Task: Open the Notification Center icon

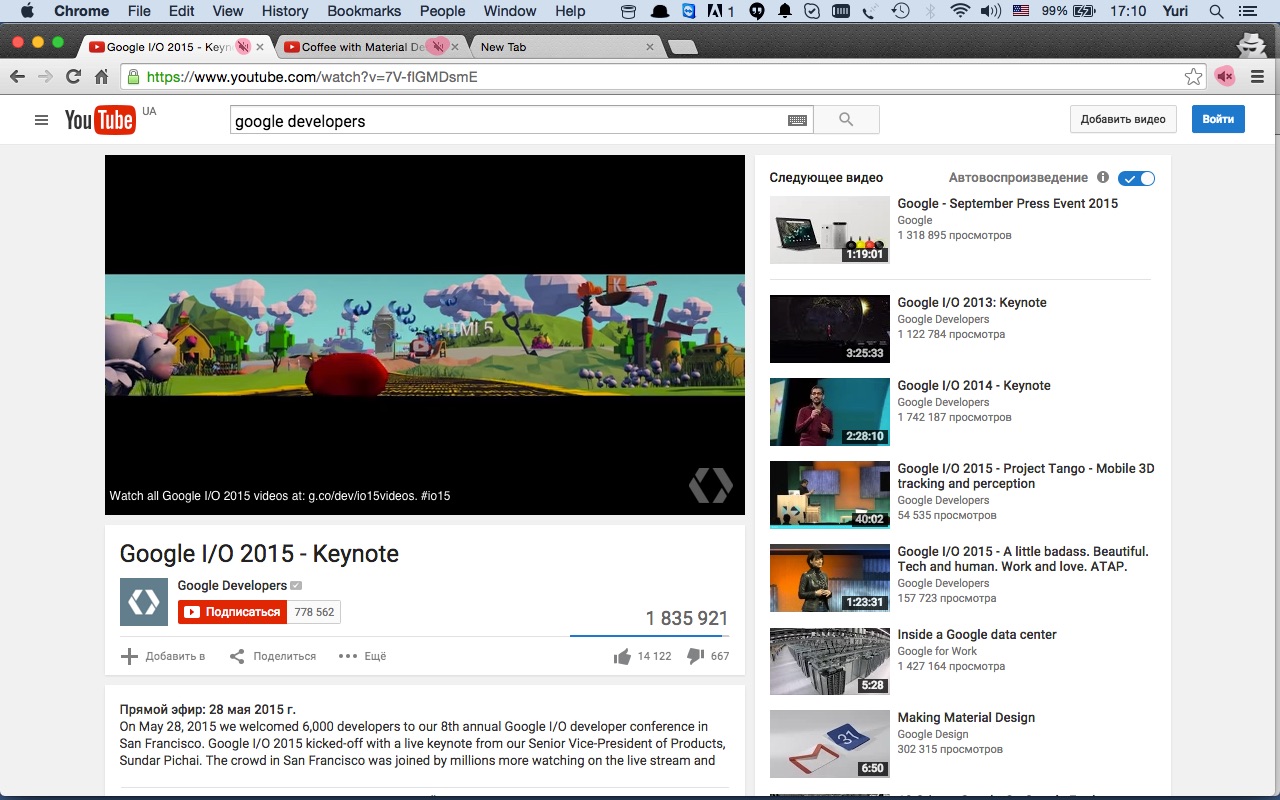Action: point(1246,11)
